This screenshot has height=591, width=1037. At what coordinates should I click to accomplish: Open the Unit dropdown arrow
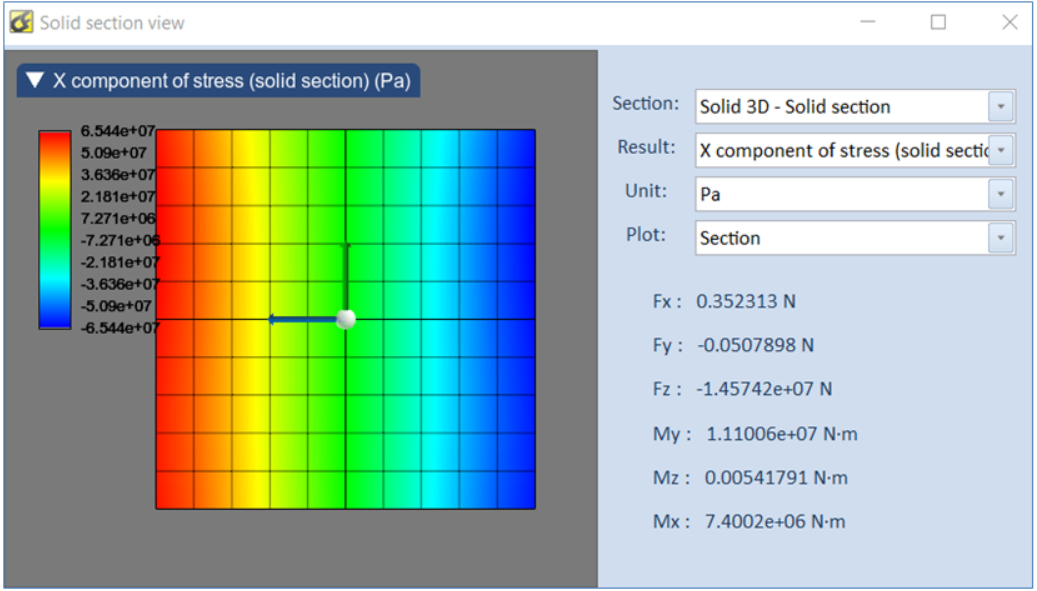[x=1000, y=195]
